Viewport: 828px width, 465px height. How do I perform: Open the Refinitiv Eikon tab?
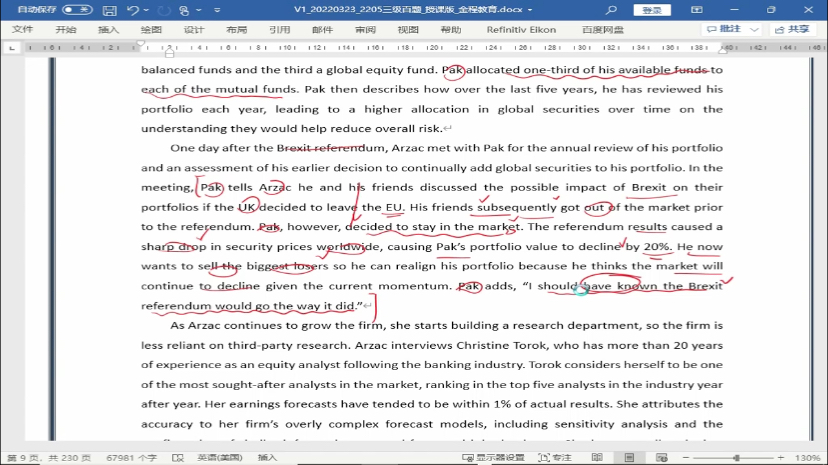[521, 30]
